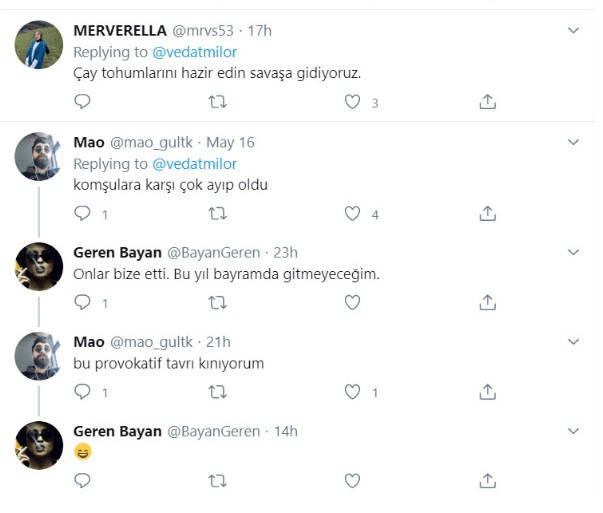
Task: Open more options on MERVERELLA's tweet
Action: point(573,31)
